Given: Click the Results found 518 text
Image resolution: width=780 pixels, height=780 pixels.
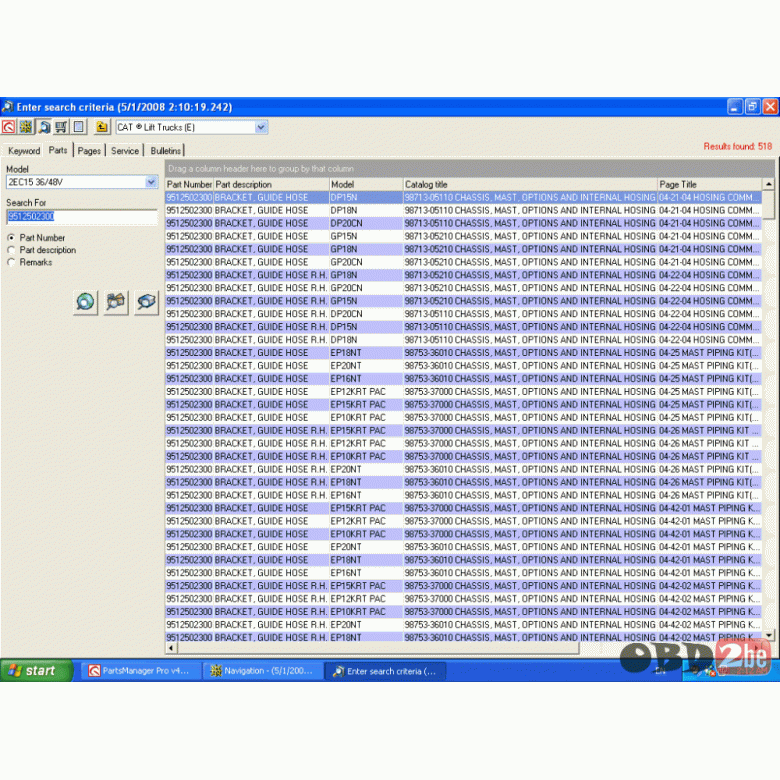Looking at the screenshot, I should (737, 146).
